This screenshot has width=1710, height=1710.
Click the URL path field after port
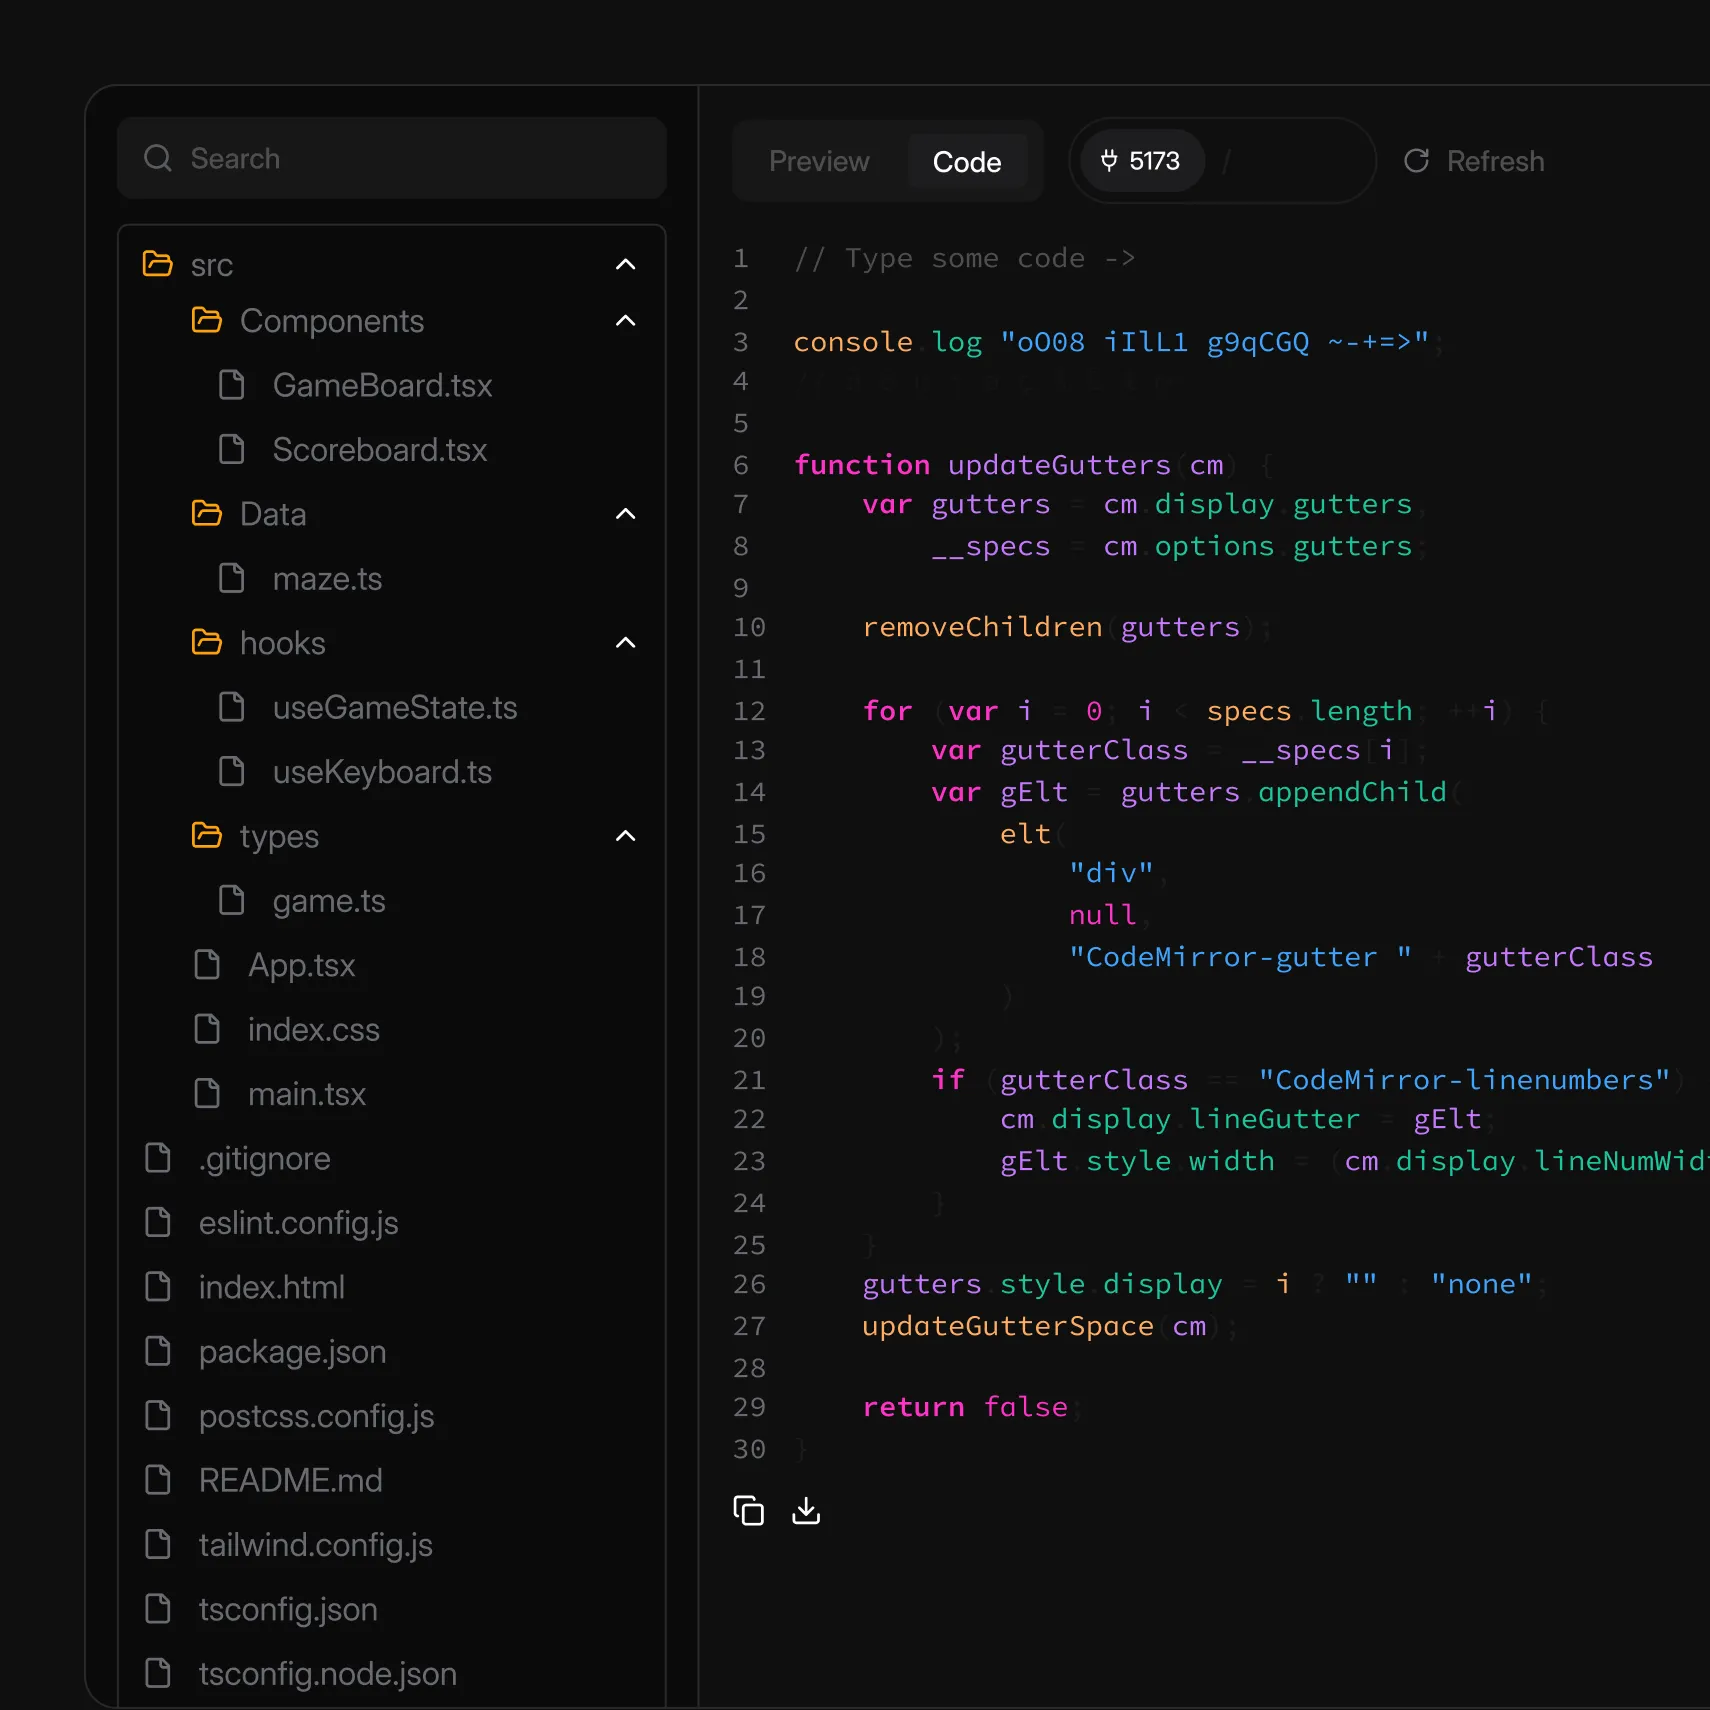pos(1290,161)
